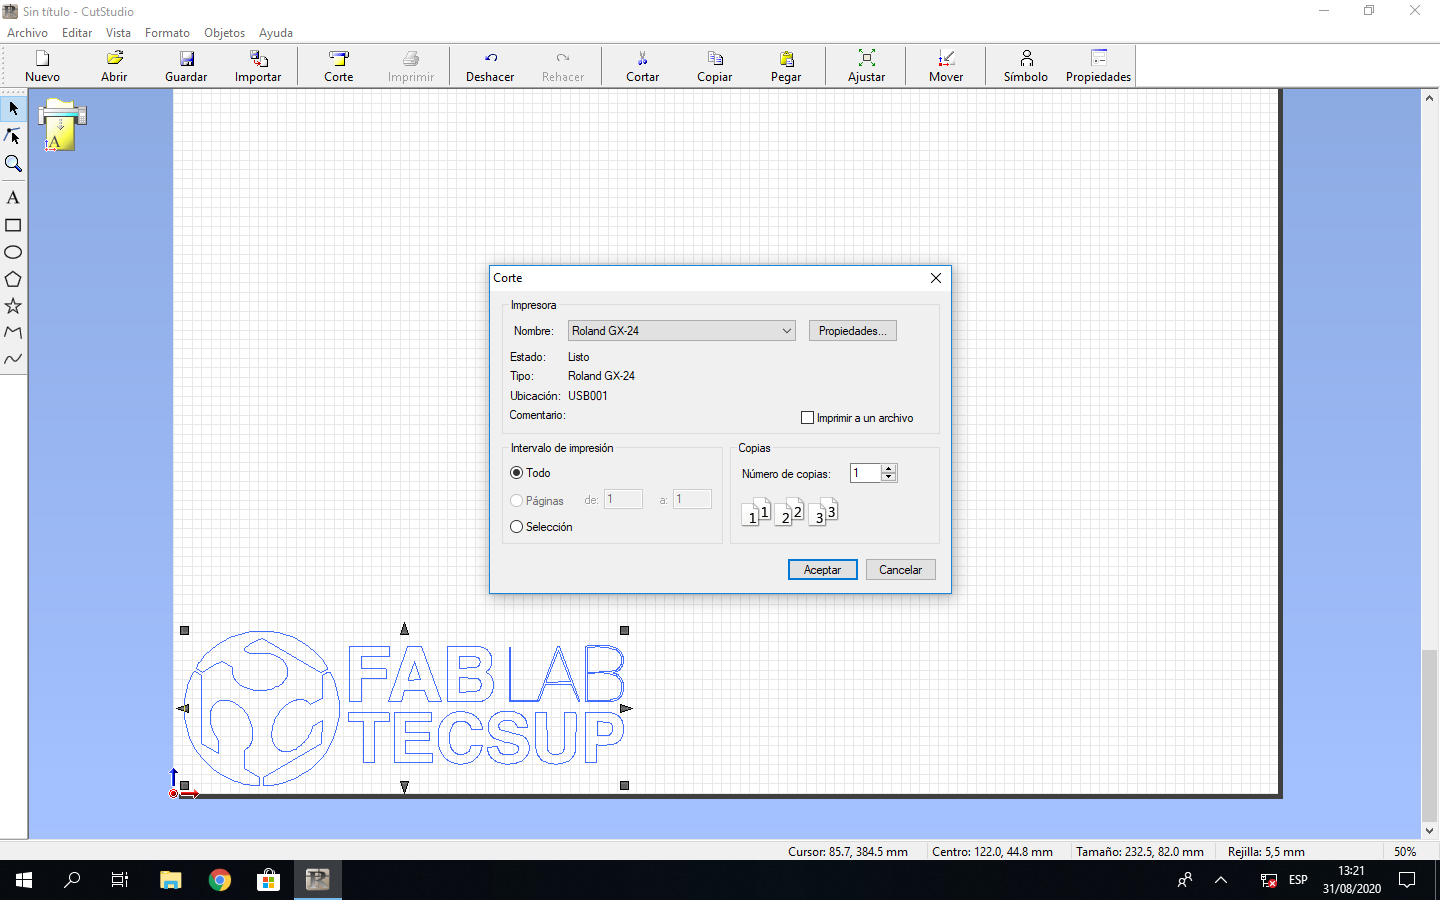Open the Propiedades toolbar panel
Viewport: 1440px width, 900px height.
click(x=1098, y=66)
